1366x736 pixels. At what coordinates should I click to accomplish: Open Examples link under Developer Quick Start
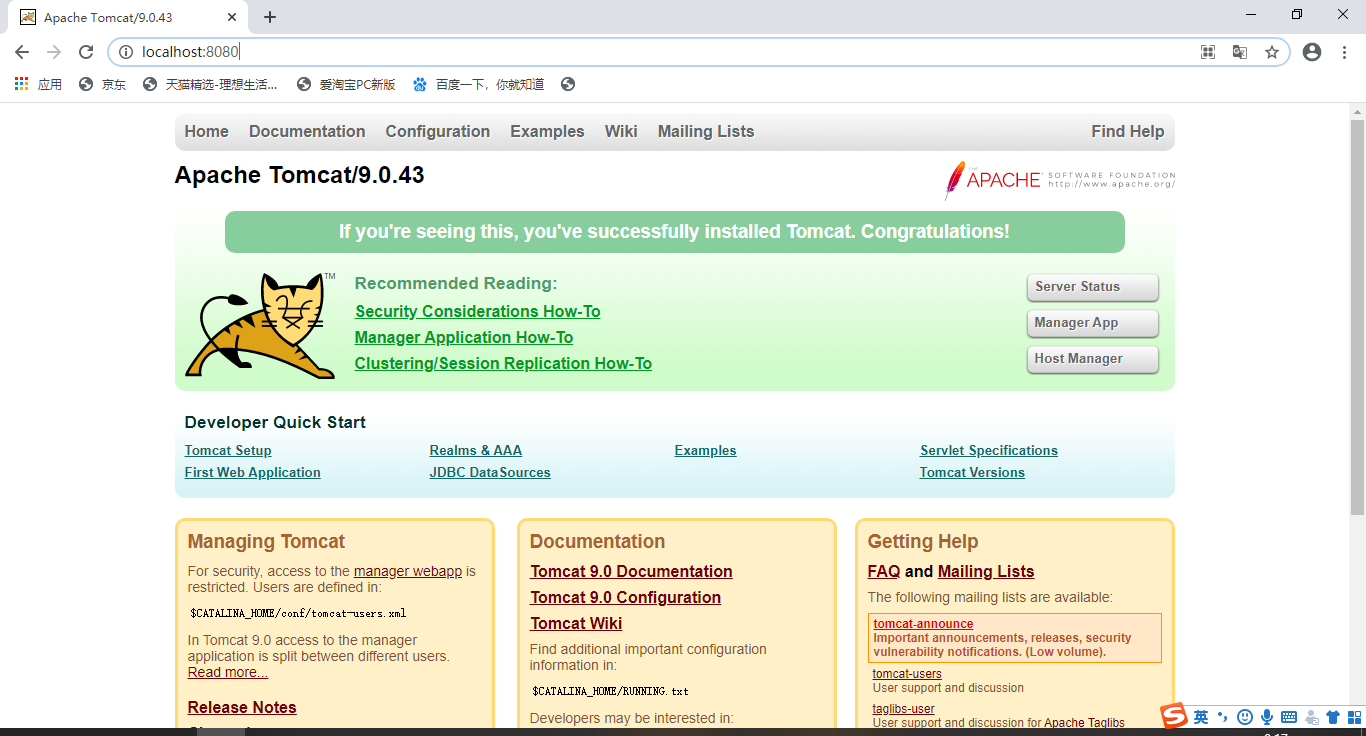(x=705, y=451)
